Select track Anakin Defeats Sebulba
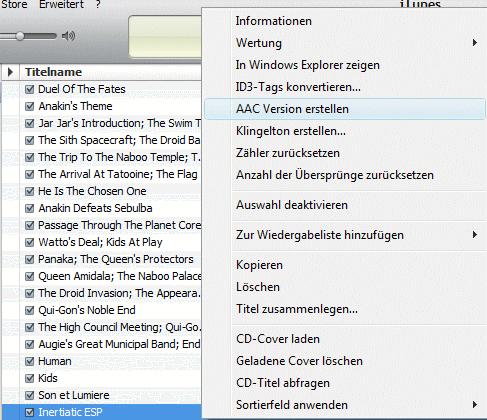This screenshot has width=487, height=420. [x=95, y=208]
